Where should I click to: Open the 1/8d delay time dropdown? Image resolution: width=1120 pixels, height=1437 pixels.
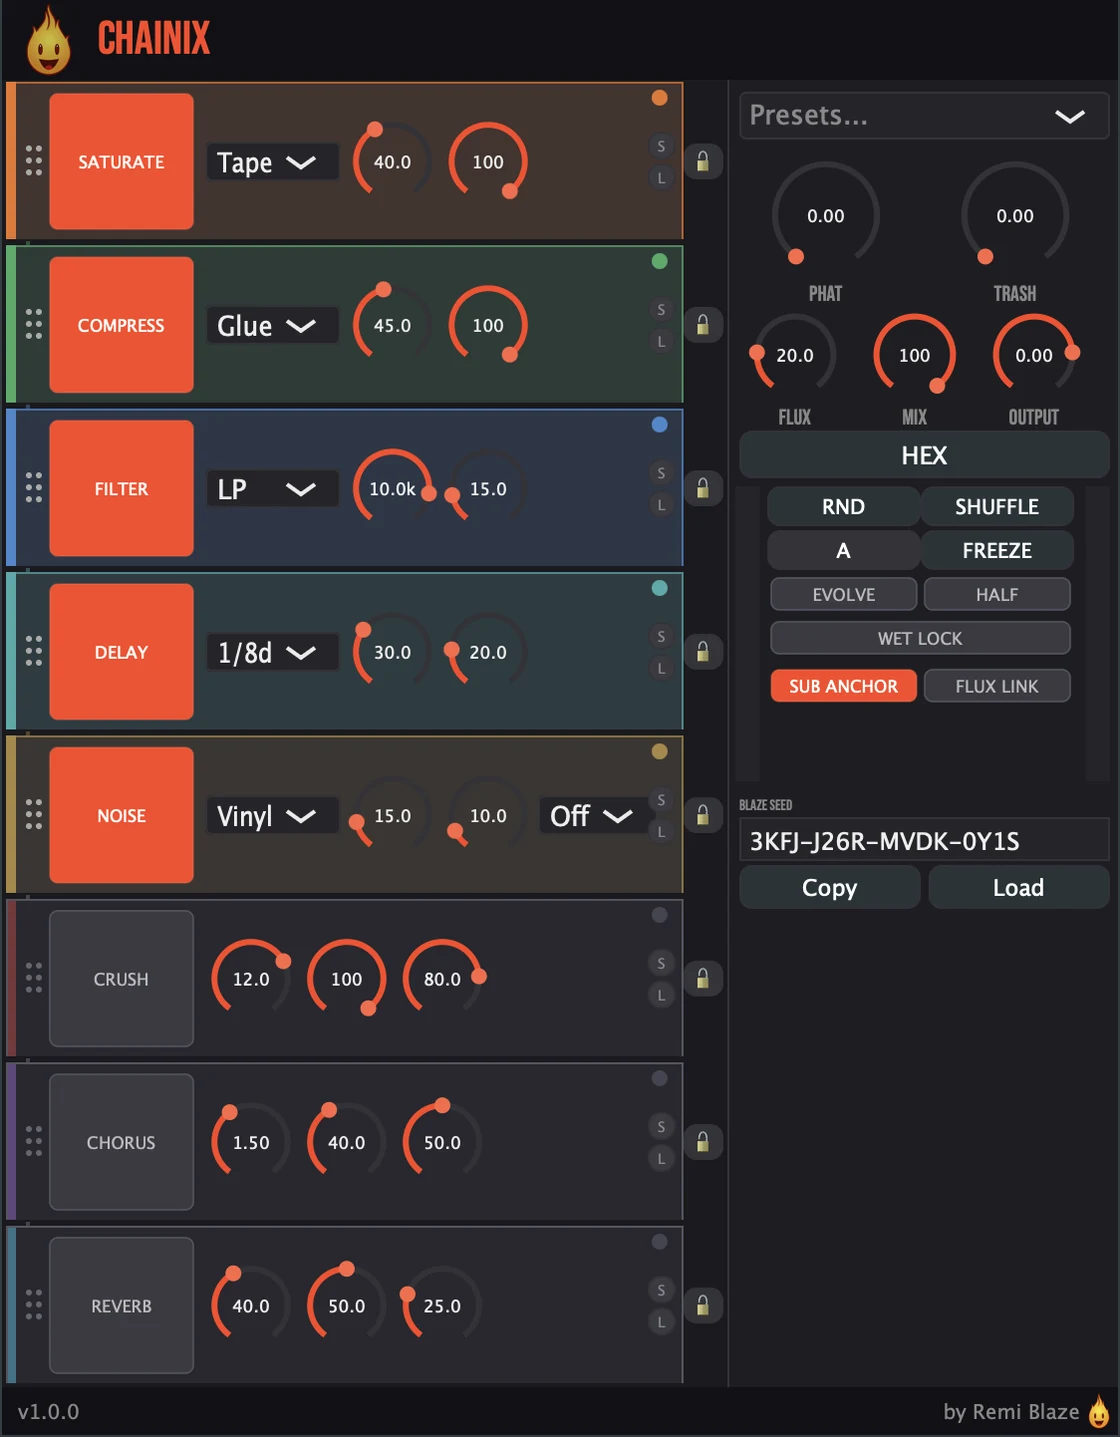(272, 652)
